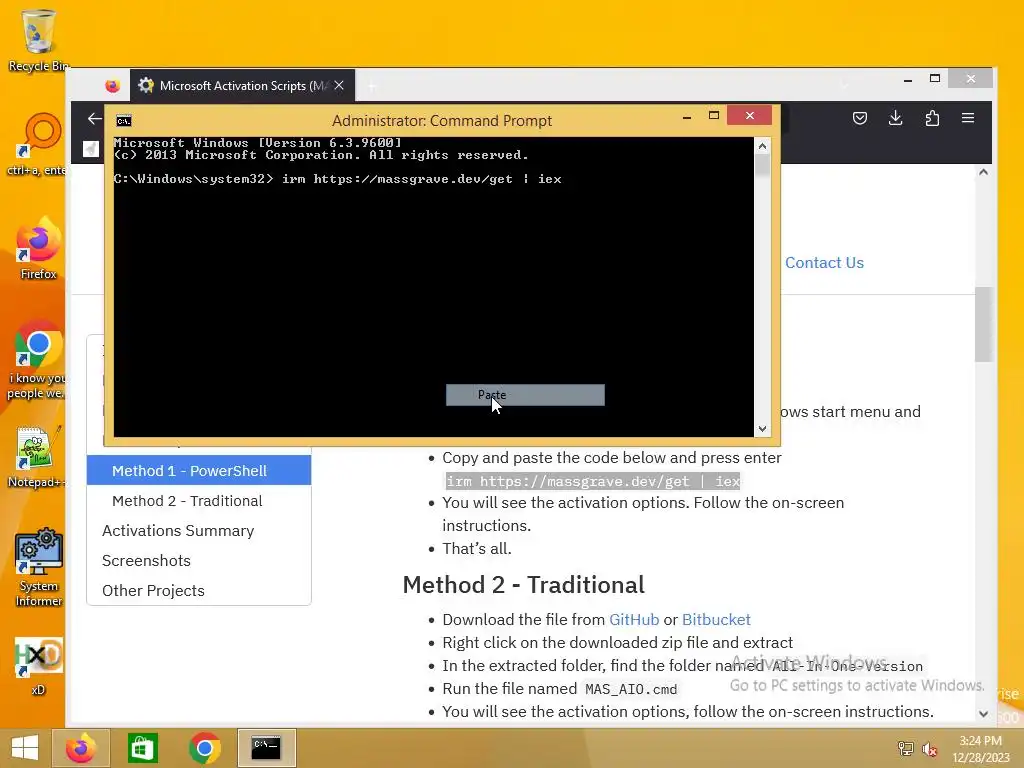Click the highlighted irm massgrave code text
This screenshot has width=1024, height=768.
pyautogui.click(x=593, y=481)
